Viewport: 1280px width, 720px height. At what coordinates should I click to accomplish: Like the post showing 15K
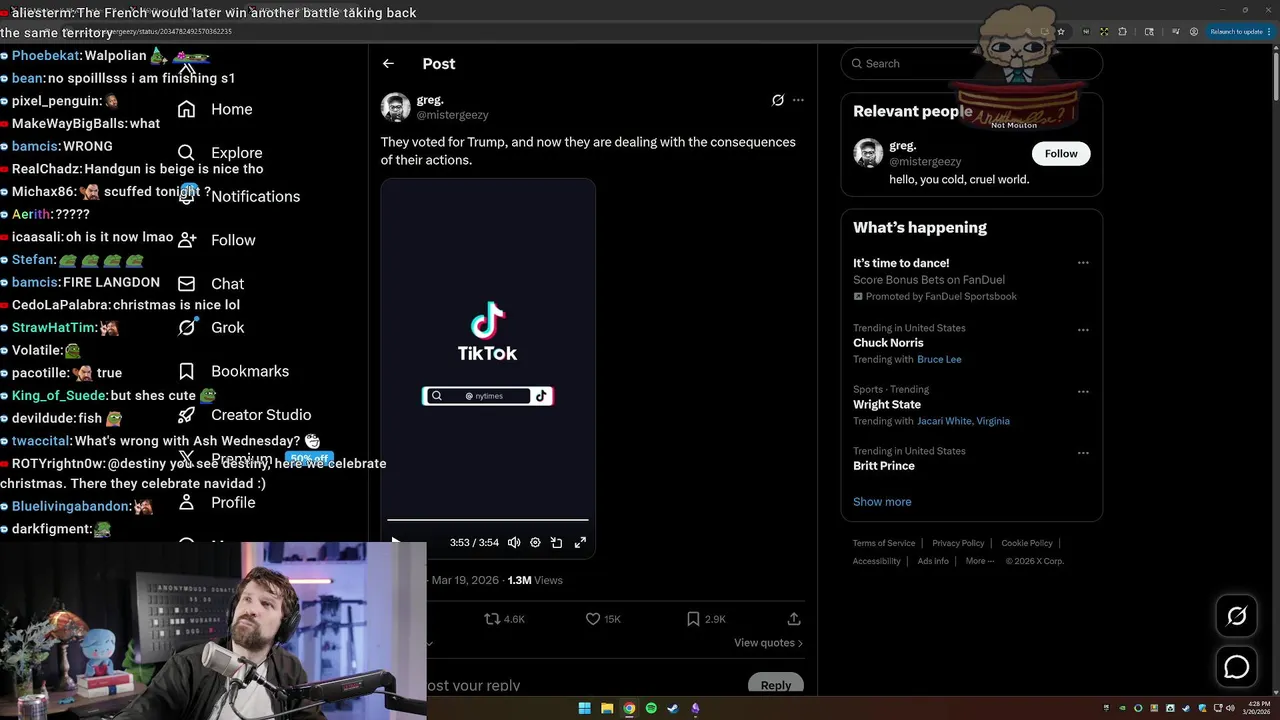tap(603, 619)
